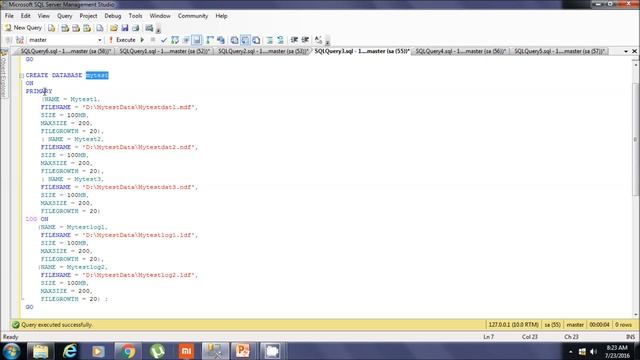The height and width of the screenshot is (360, 640).
Task: Toggle IntelliSense Enabled
Action: coord(197,40)
